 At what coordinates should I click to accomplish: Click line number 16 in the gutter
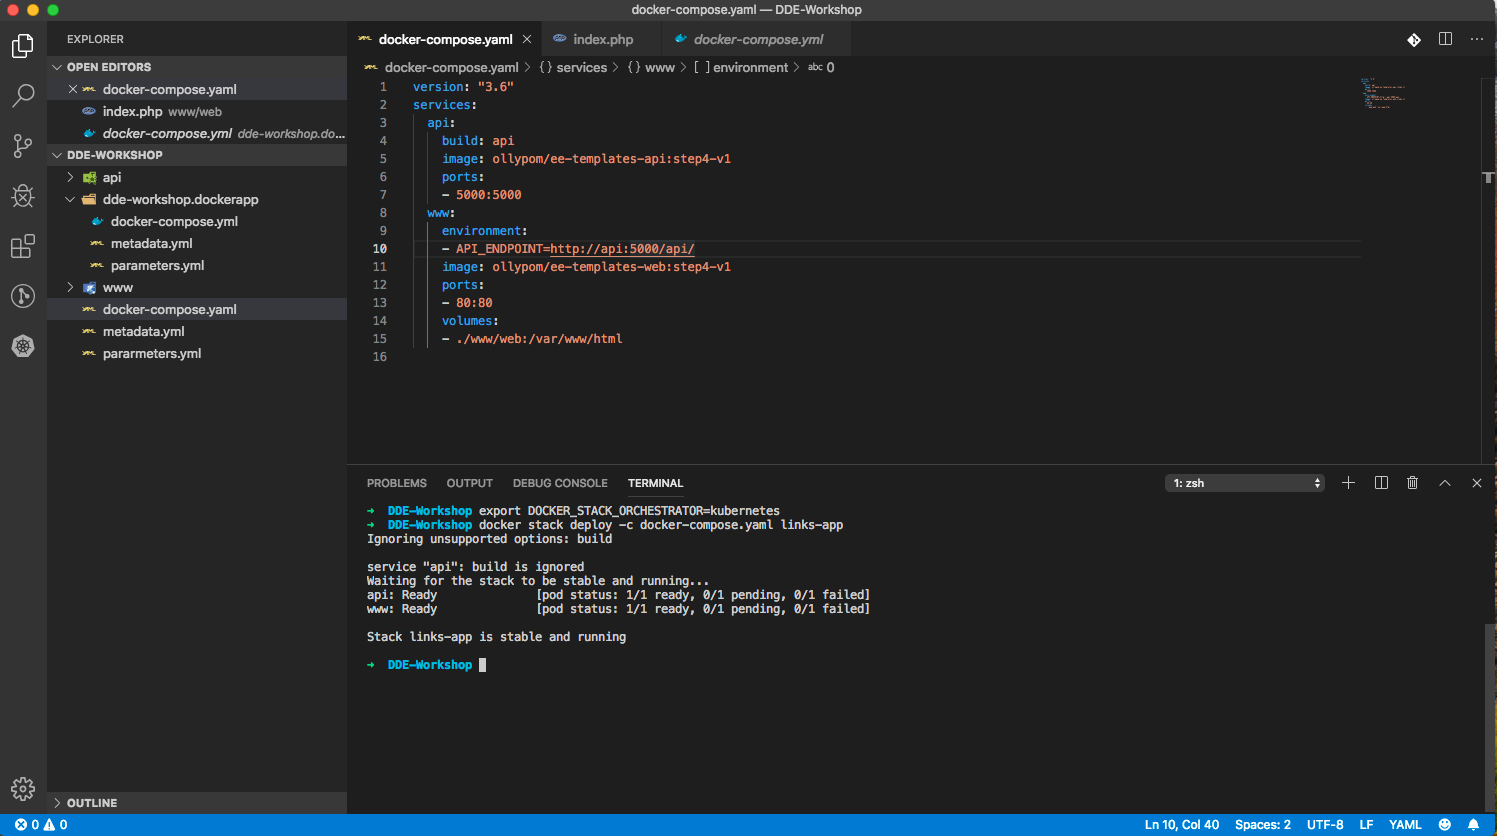pyautogui.click(x=380, y=357)
